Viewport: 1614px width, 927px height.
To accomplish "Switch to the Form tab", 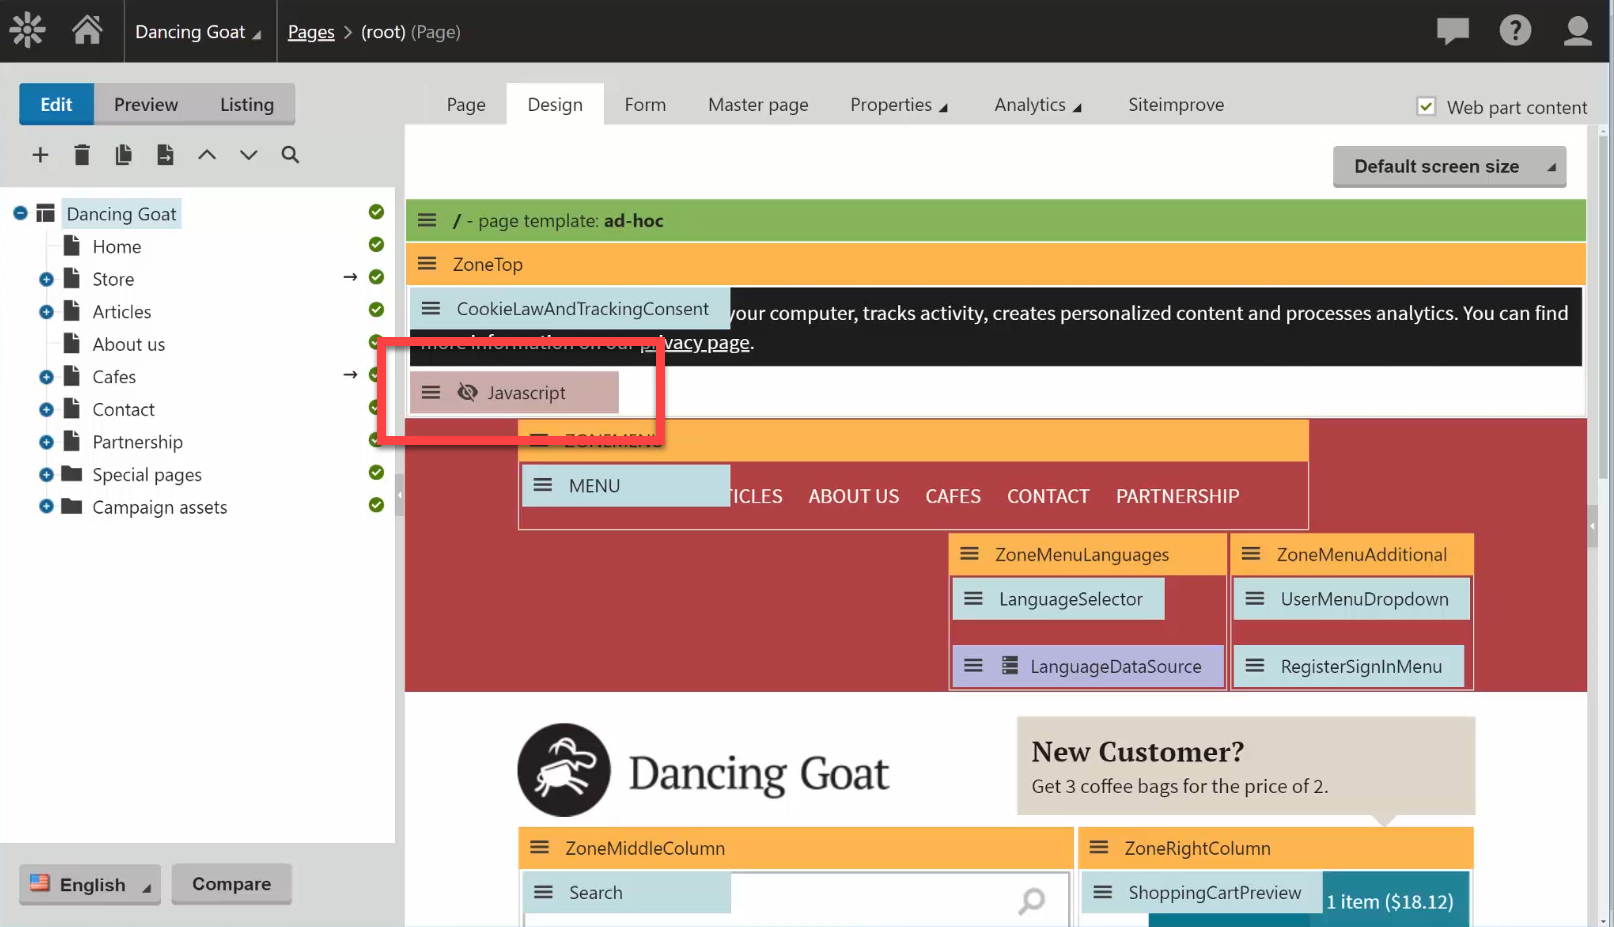I will click(x=644, y=104).
